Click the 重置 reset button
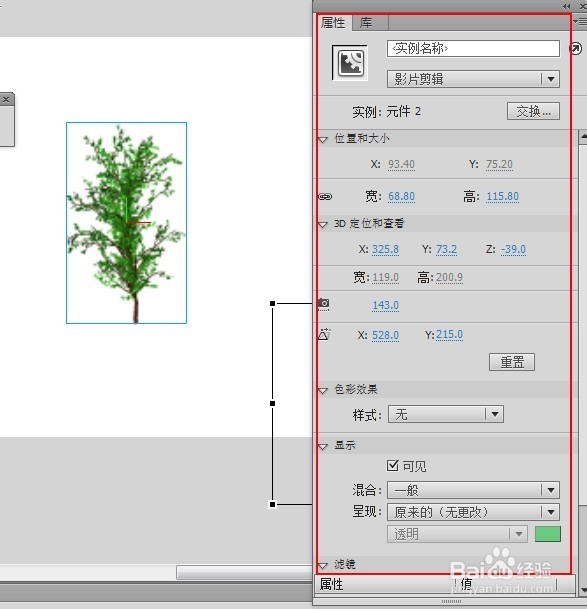 [512, 362]
